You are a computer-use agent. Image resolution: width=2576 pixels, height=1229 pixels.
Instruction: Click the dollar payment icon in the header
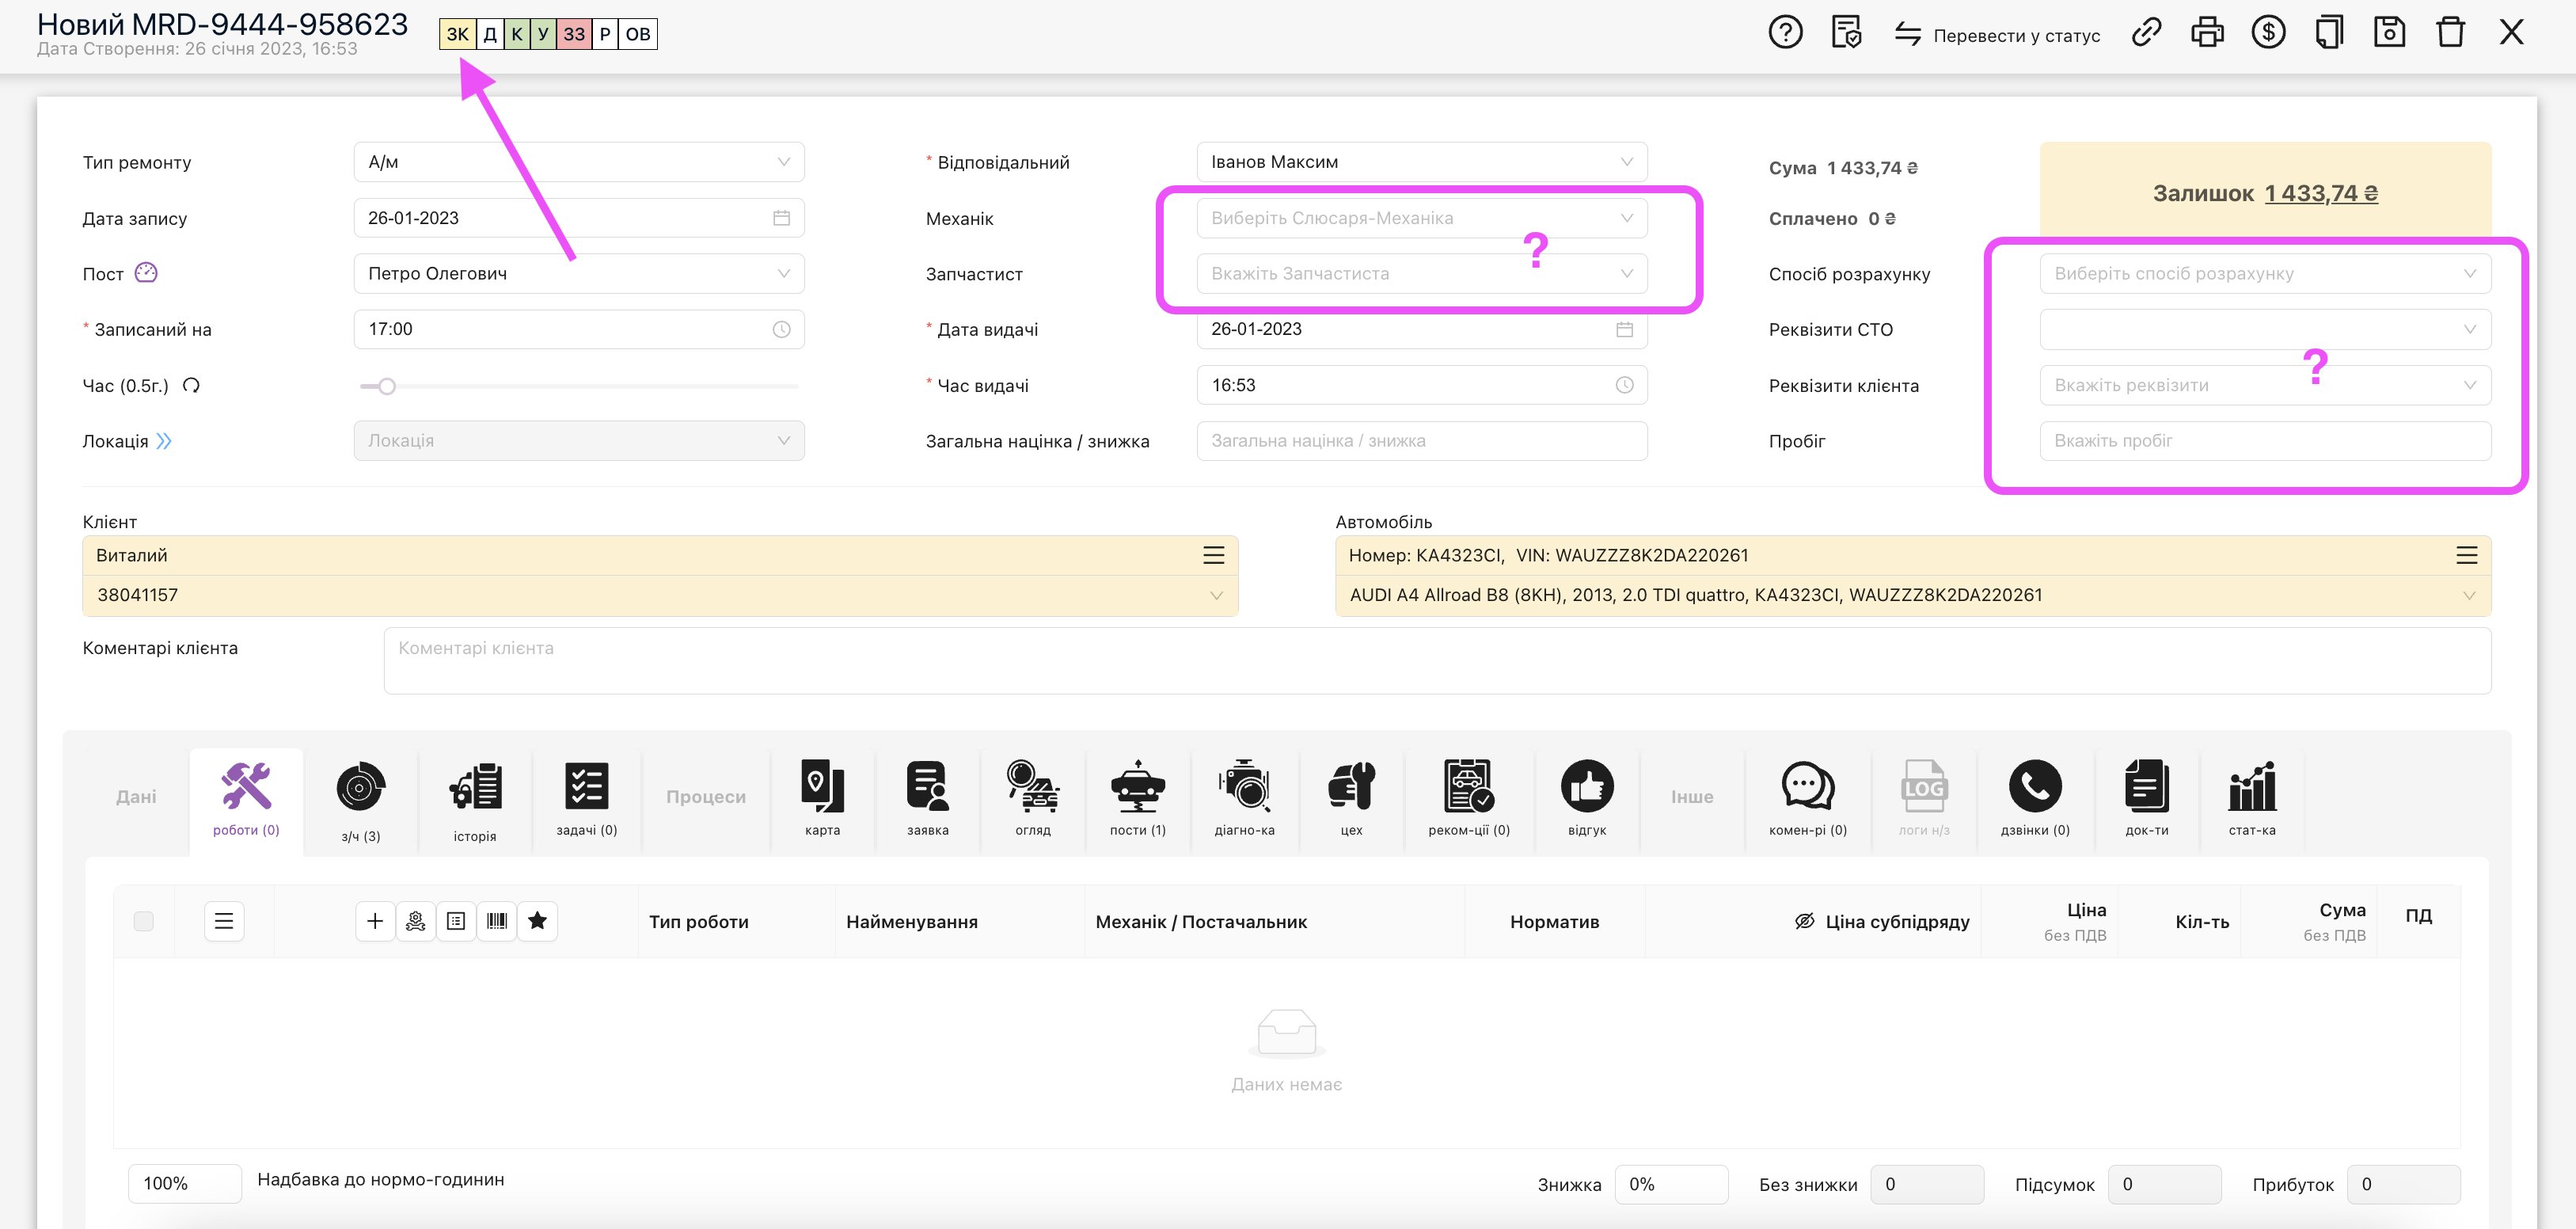click(x=2269, y=32)
